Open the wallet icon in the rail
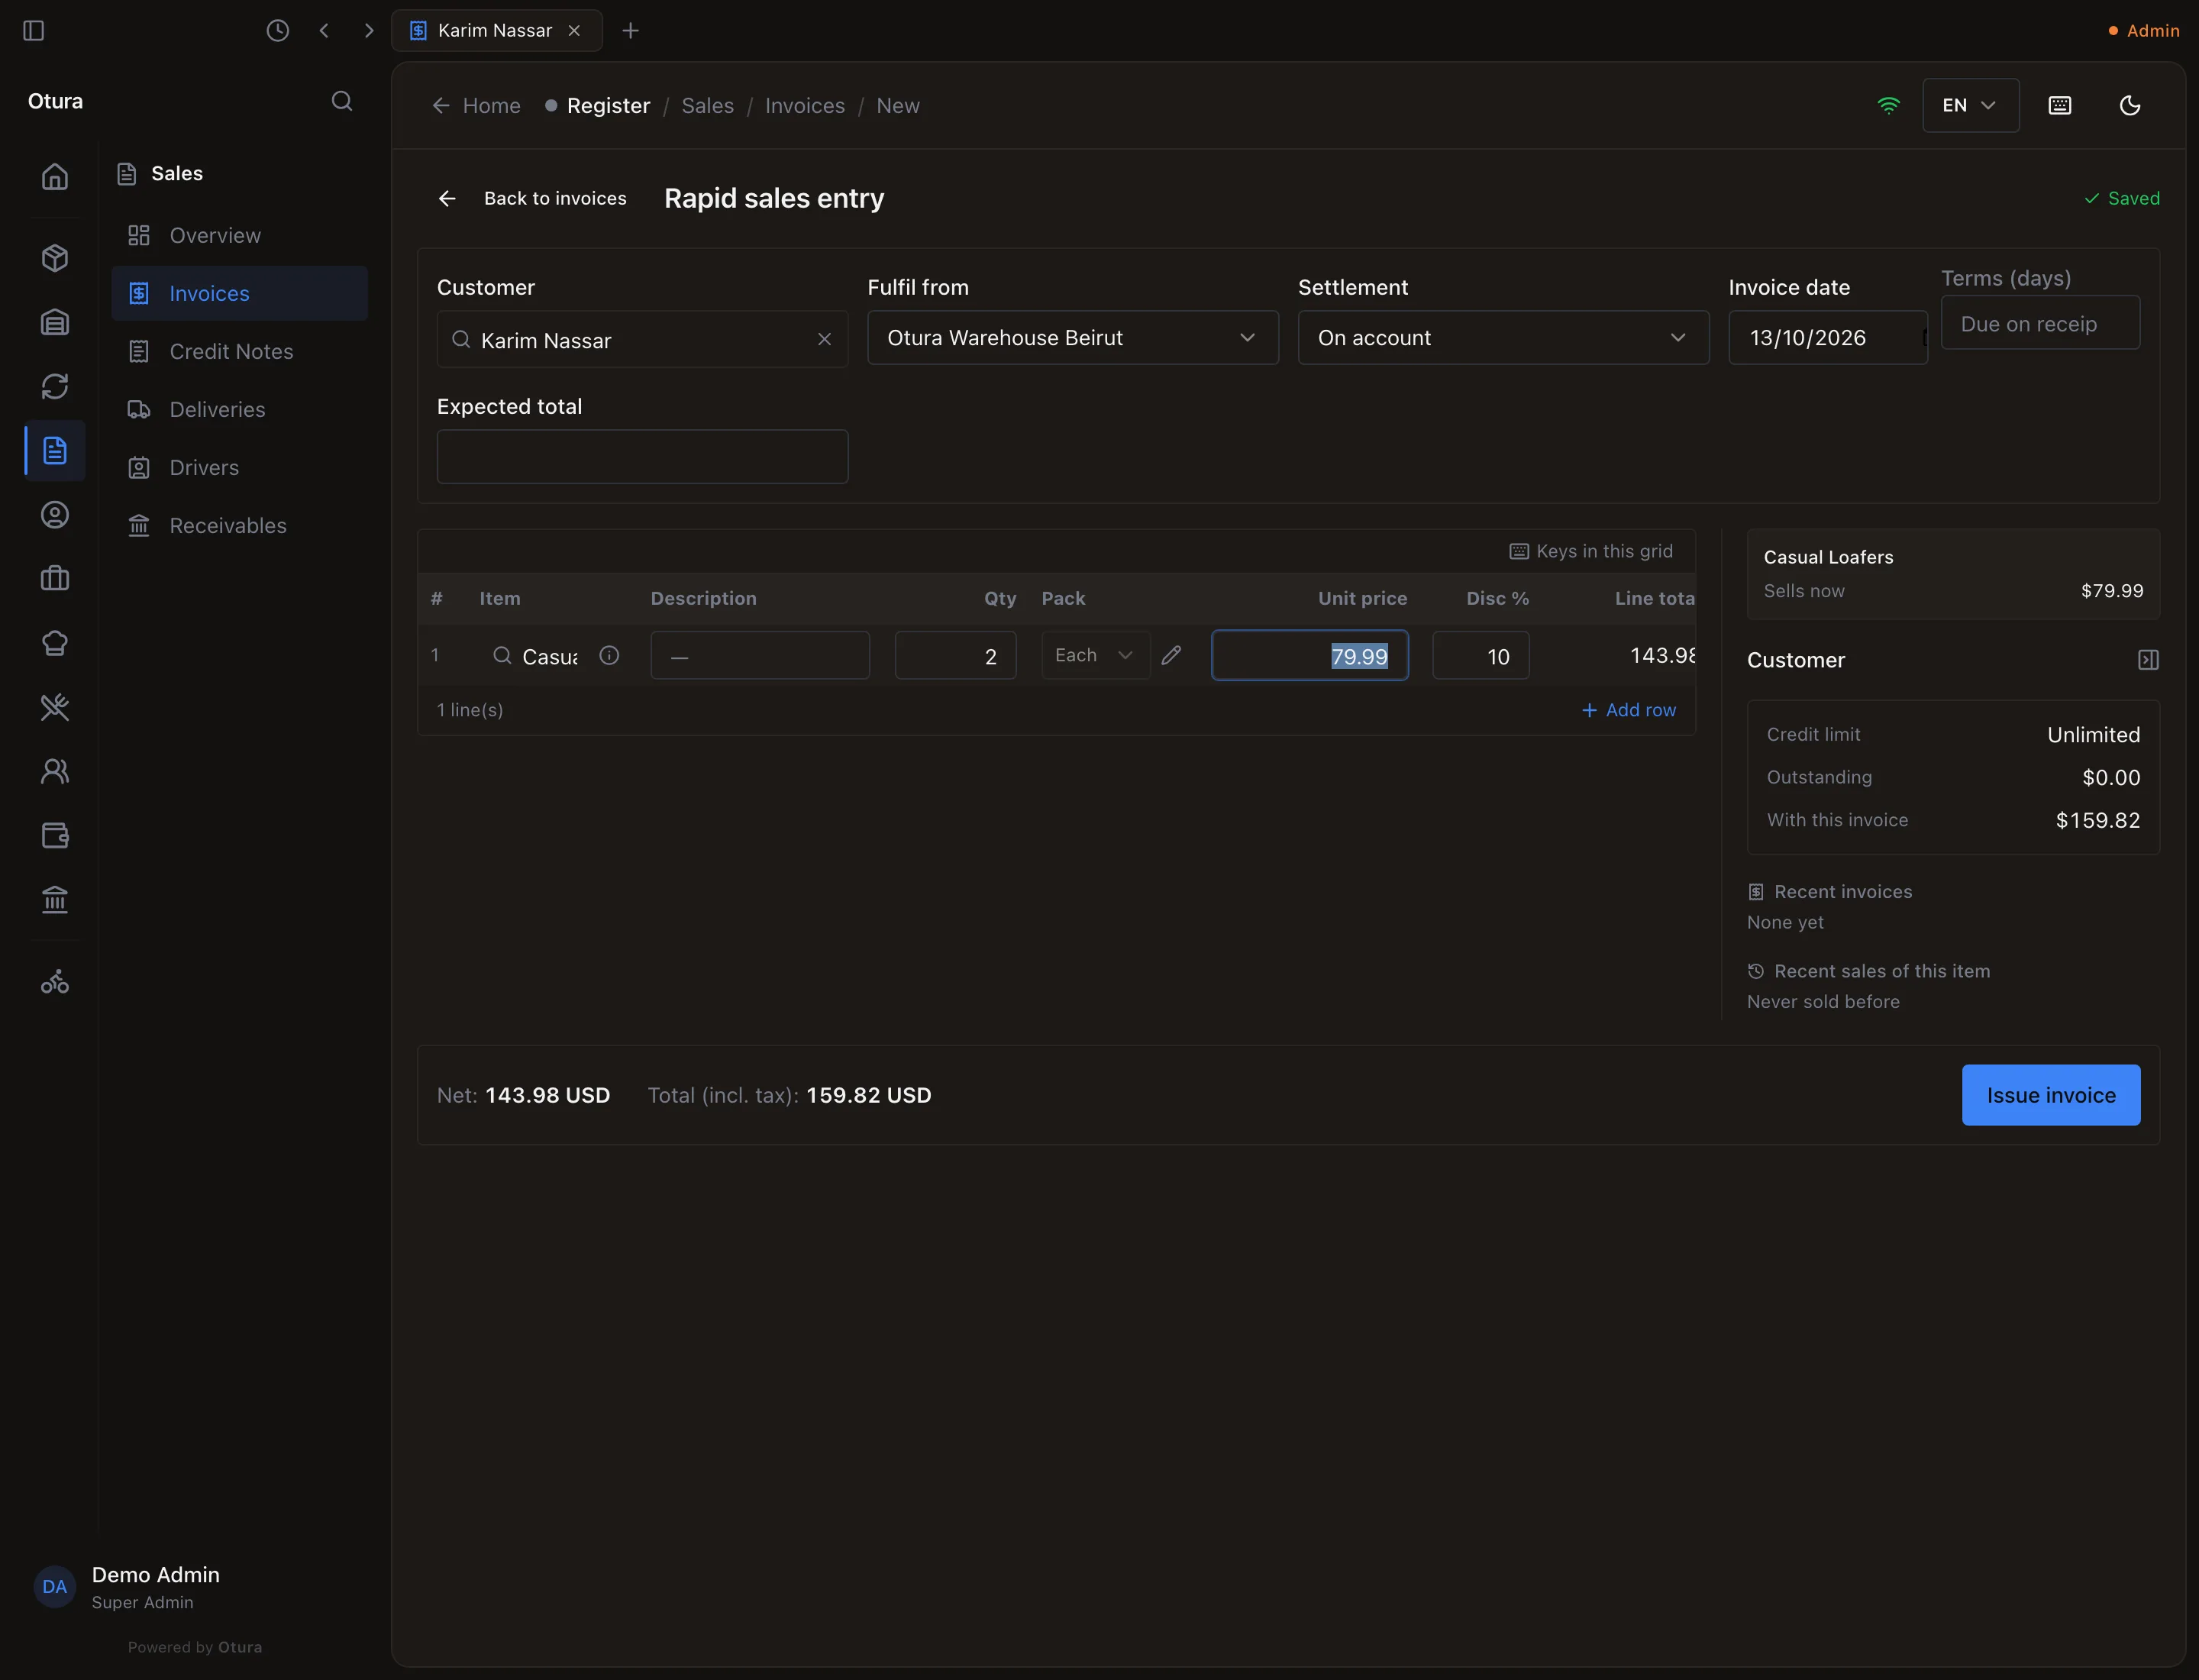2199x1680 pixels. [x=55, y=835]
